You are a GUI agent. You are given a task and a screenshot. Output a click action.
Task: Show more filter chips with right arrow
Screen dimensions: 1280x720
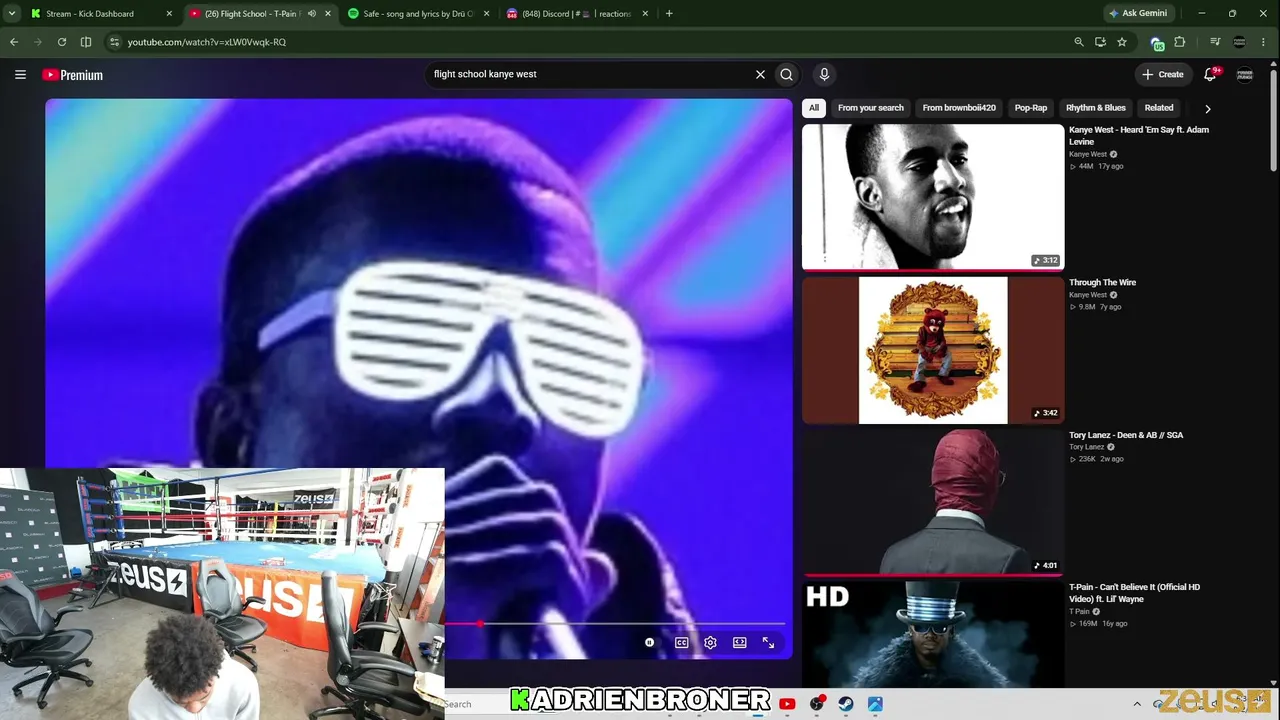(x=1207, y=108)
